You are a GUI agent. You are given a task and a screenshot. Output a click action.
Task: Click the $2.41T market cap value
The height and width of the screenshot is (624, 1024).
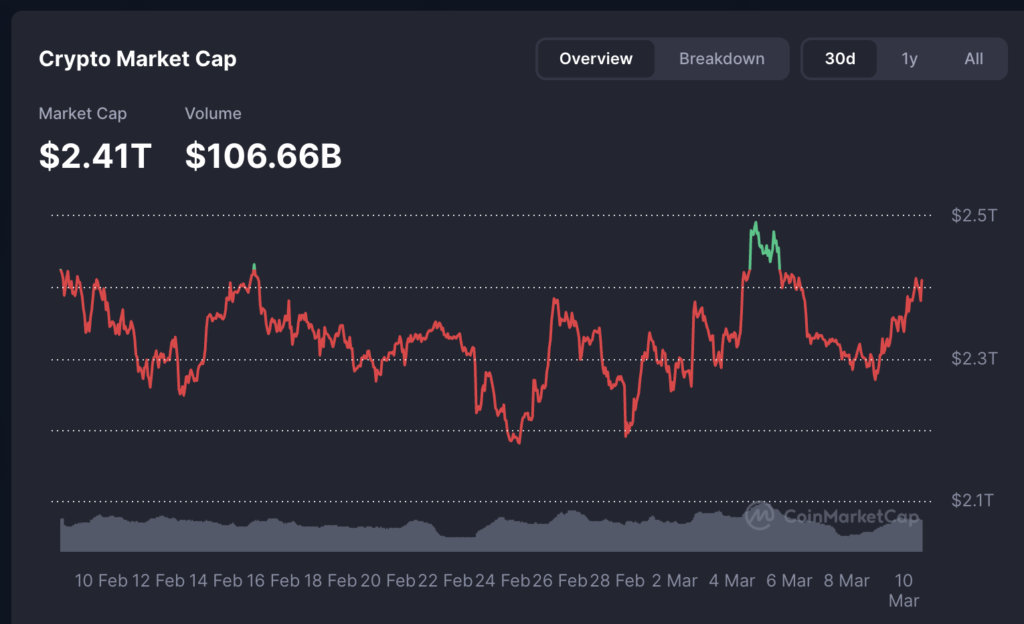tap(95, 155)
